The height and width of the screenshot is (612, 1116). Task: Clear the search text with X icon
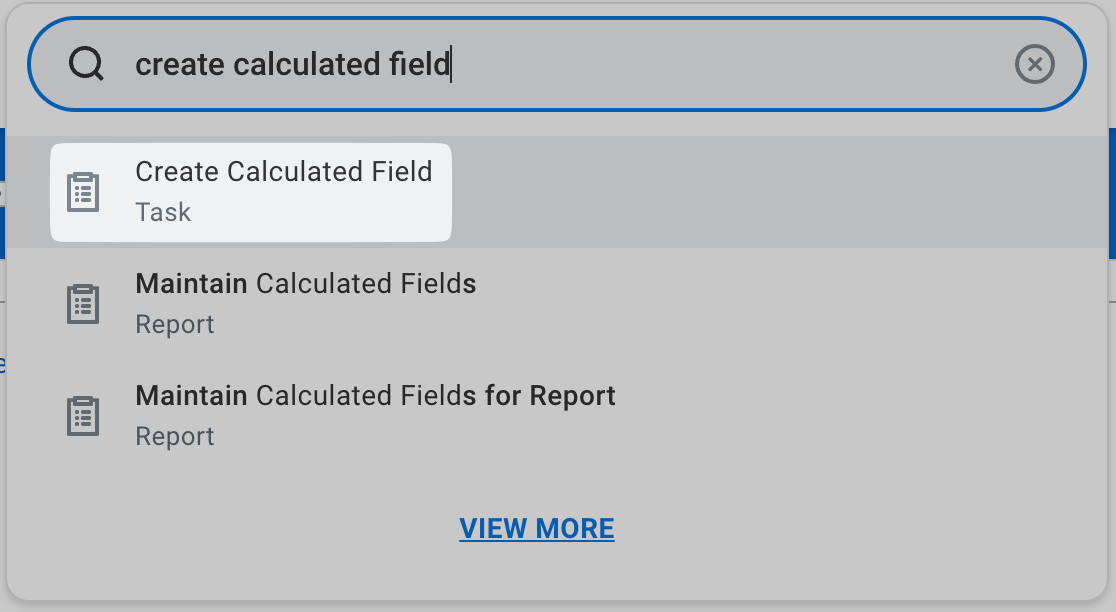(x=1034, y=65)
